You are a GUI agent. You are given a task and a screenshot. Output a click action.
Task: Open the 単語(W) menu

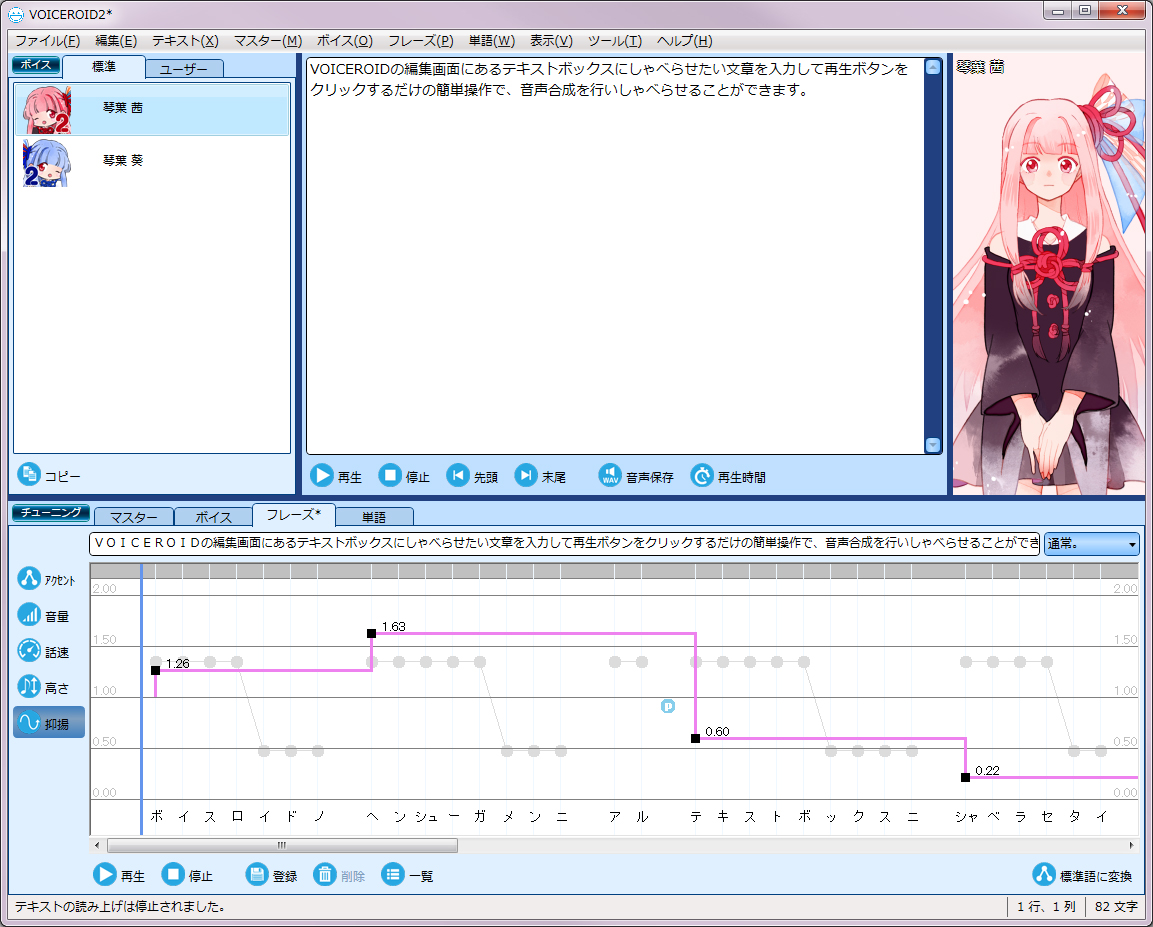tap(492, 41)
